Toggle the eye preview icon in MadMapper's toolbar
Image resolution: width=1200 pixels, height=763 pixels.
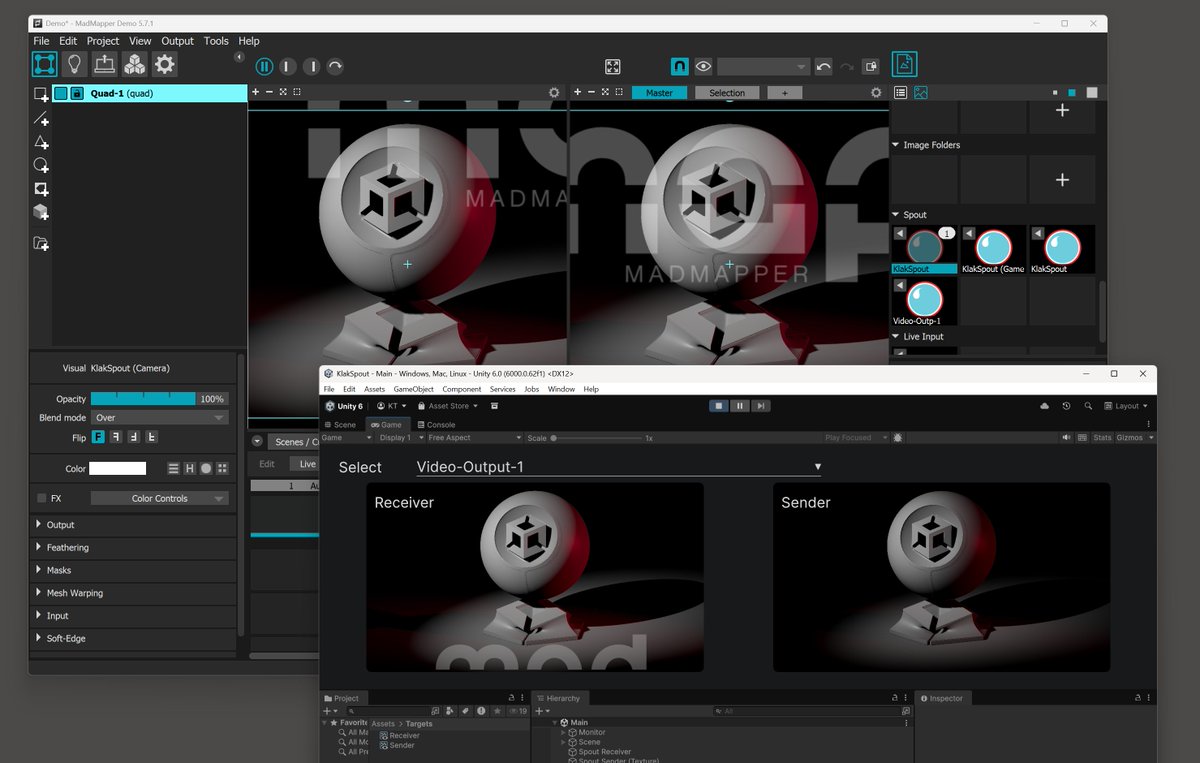coord(704,67)
